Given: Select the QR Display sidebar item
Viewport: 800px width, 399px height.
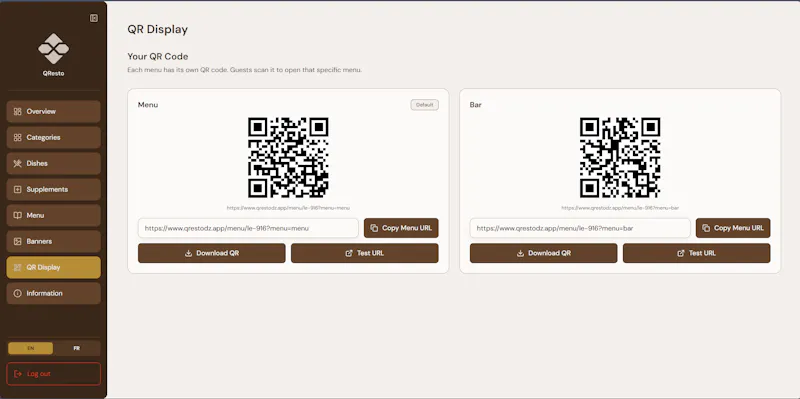Looking at the screenshot, I should click(54, 267).
